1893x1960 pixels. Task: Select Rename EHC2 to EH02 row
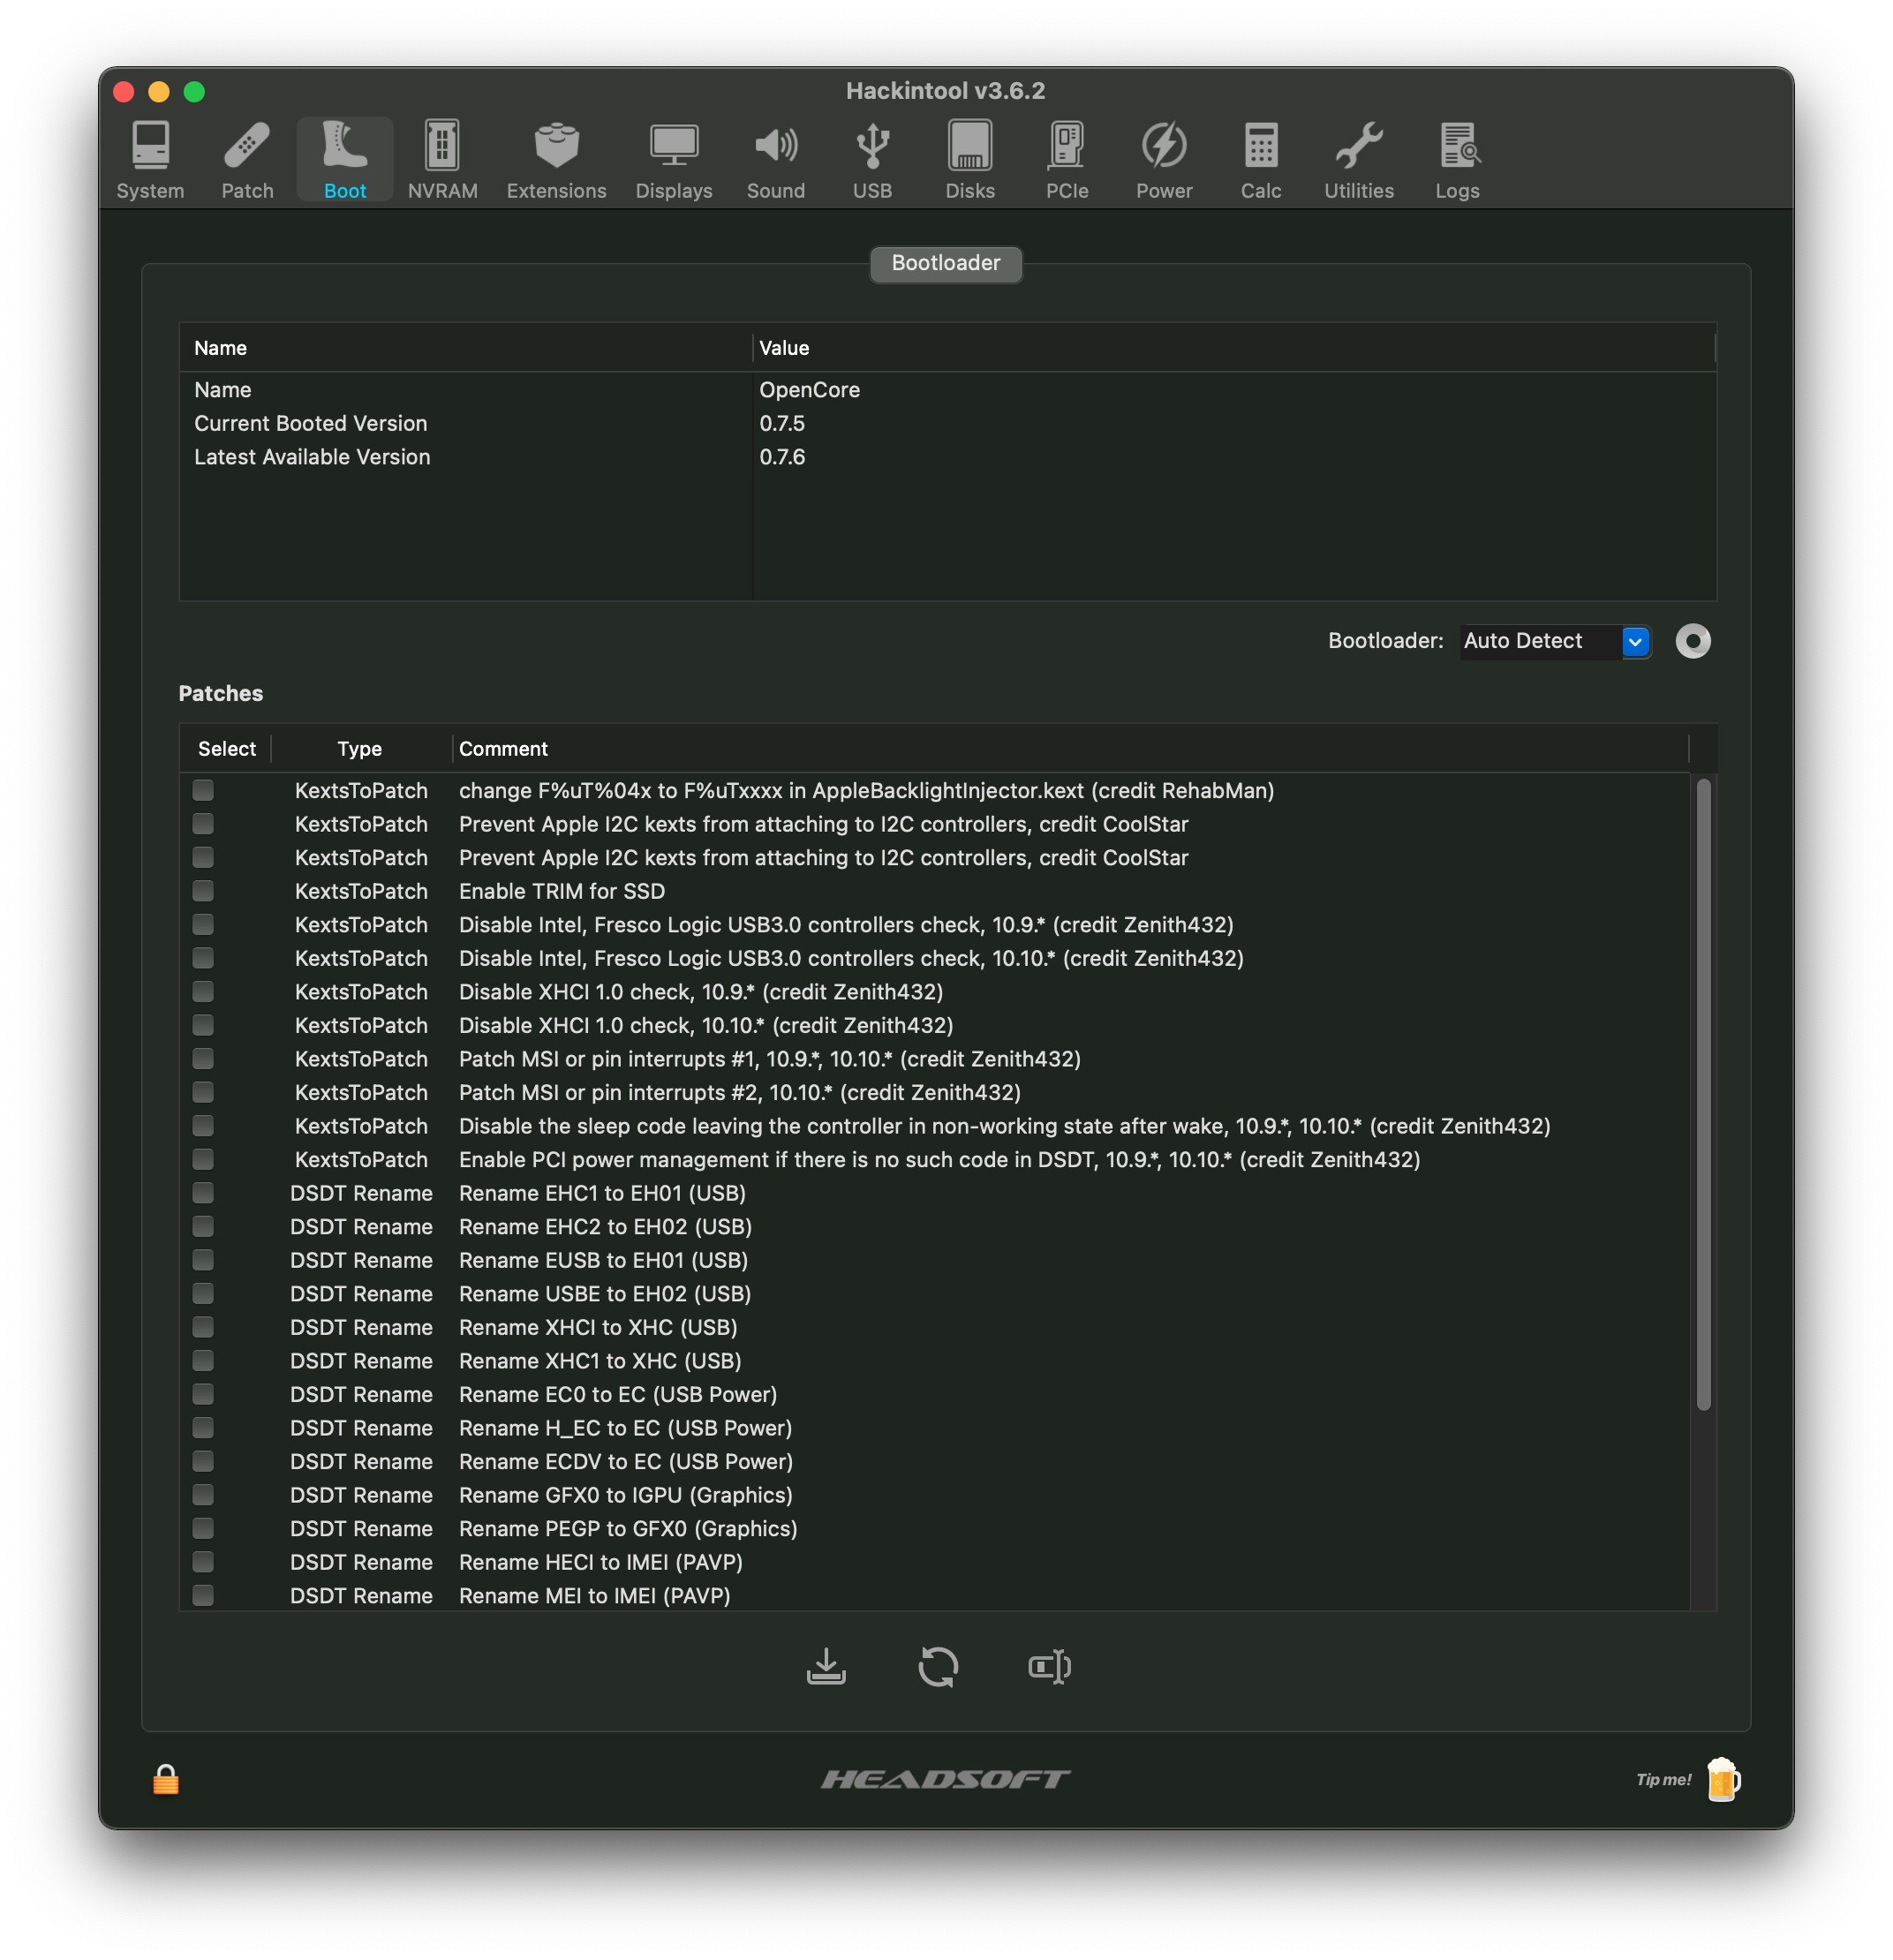[935, 1227]
